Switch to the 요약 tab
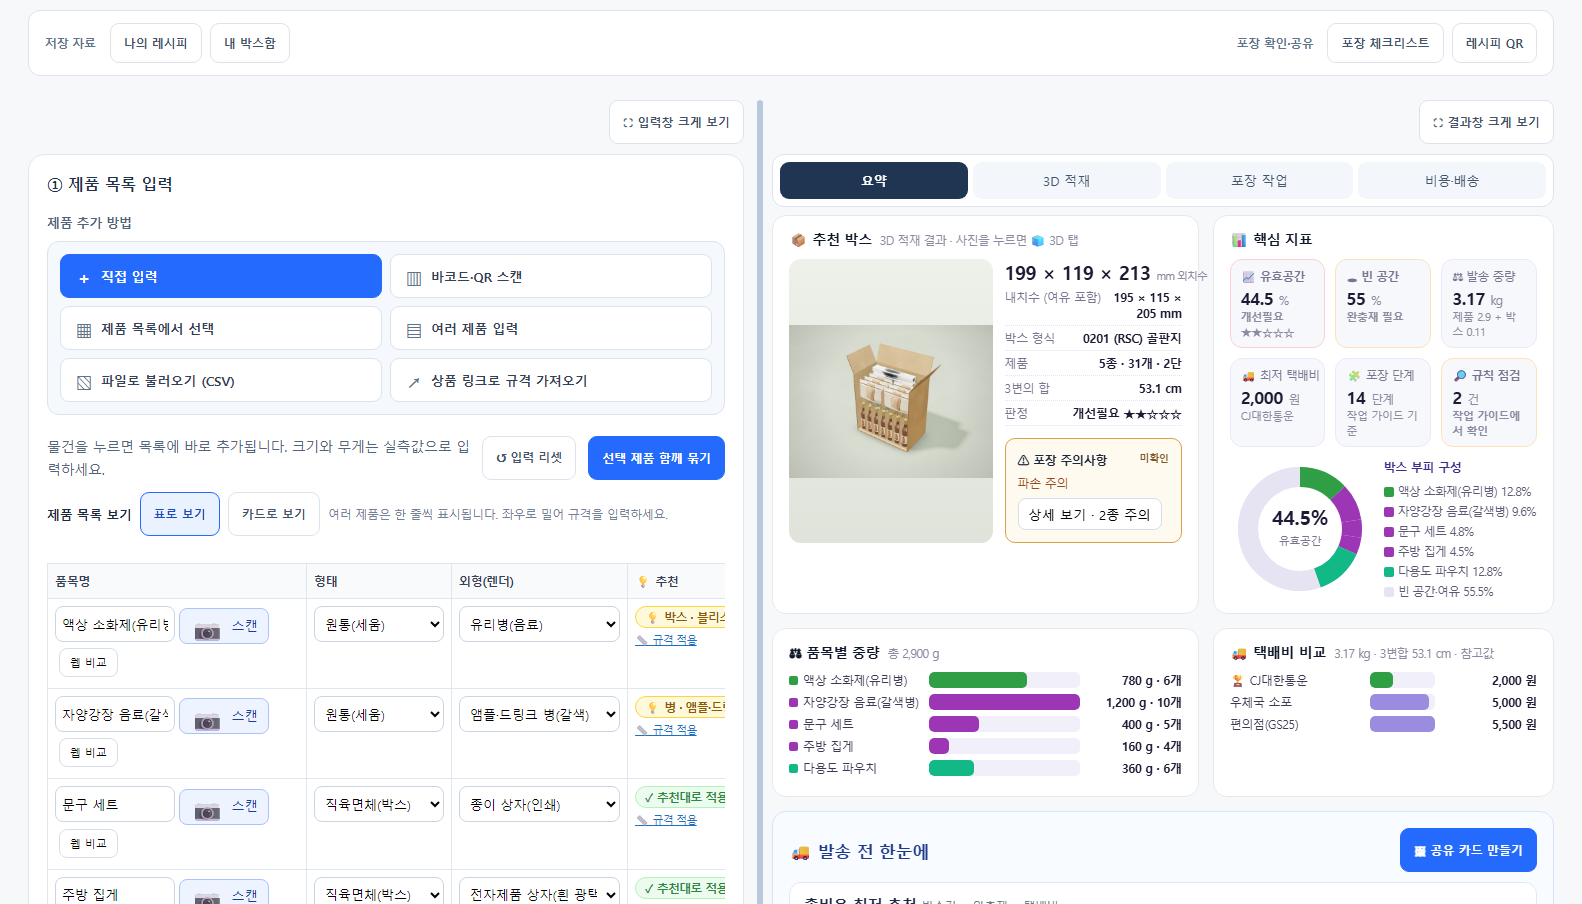This screenshot has height=904, width=1582. 874,180
